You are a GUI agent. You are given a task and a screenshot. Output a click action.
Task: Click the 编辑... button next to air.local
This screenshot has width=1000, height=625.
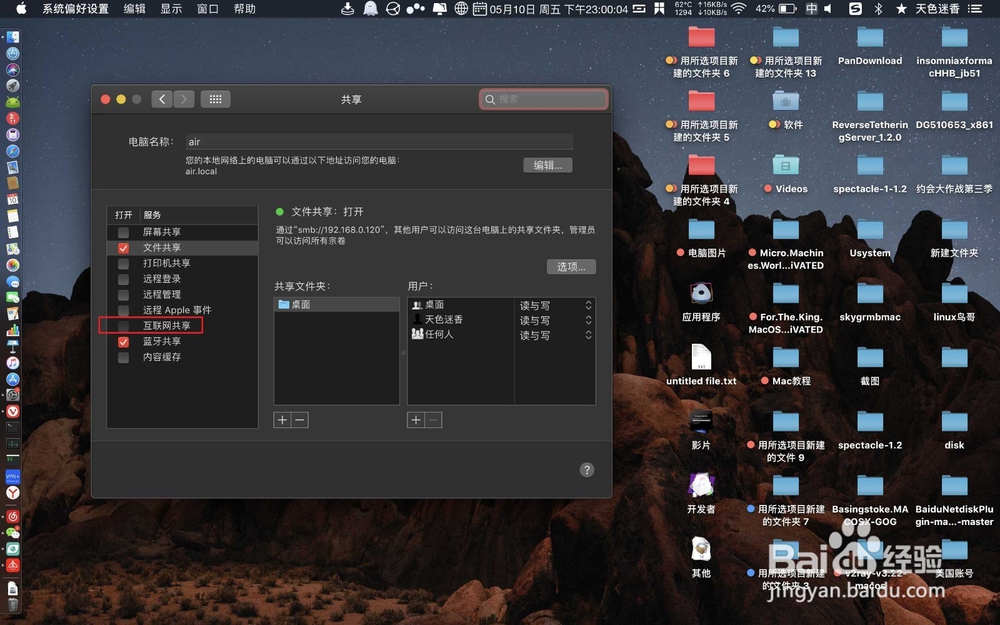click(548, 165)
